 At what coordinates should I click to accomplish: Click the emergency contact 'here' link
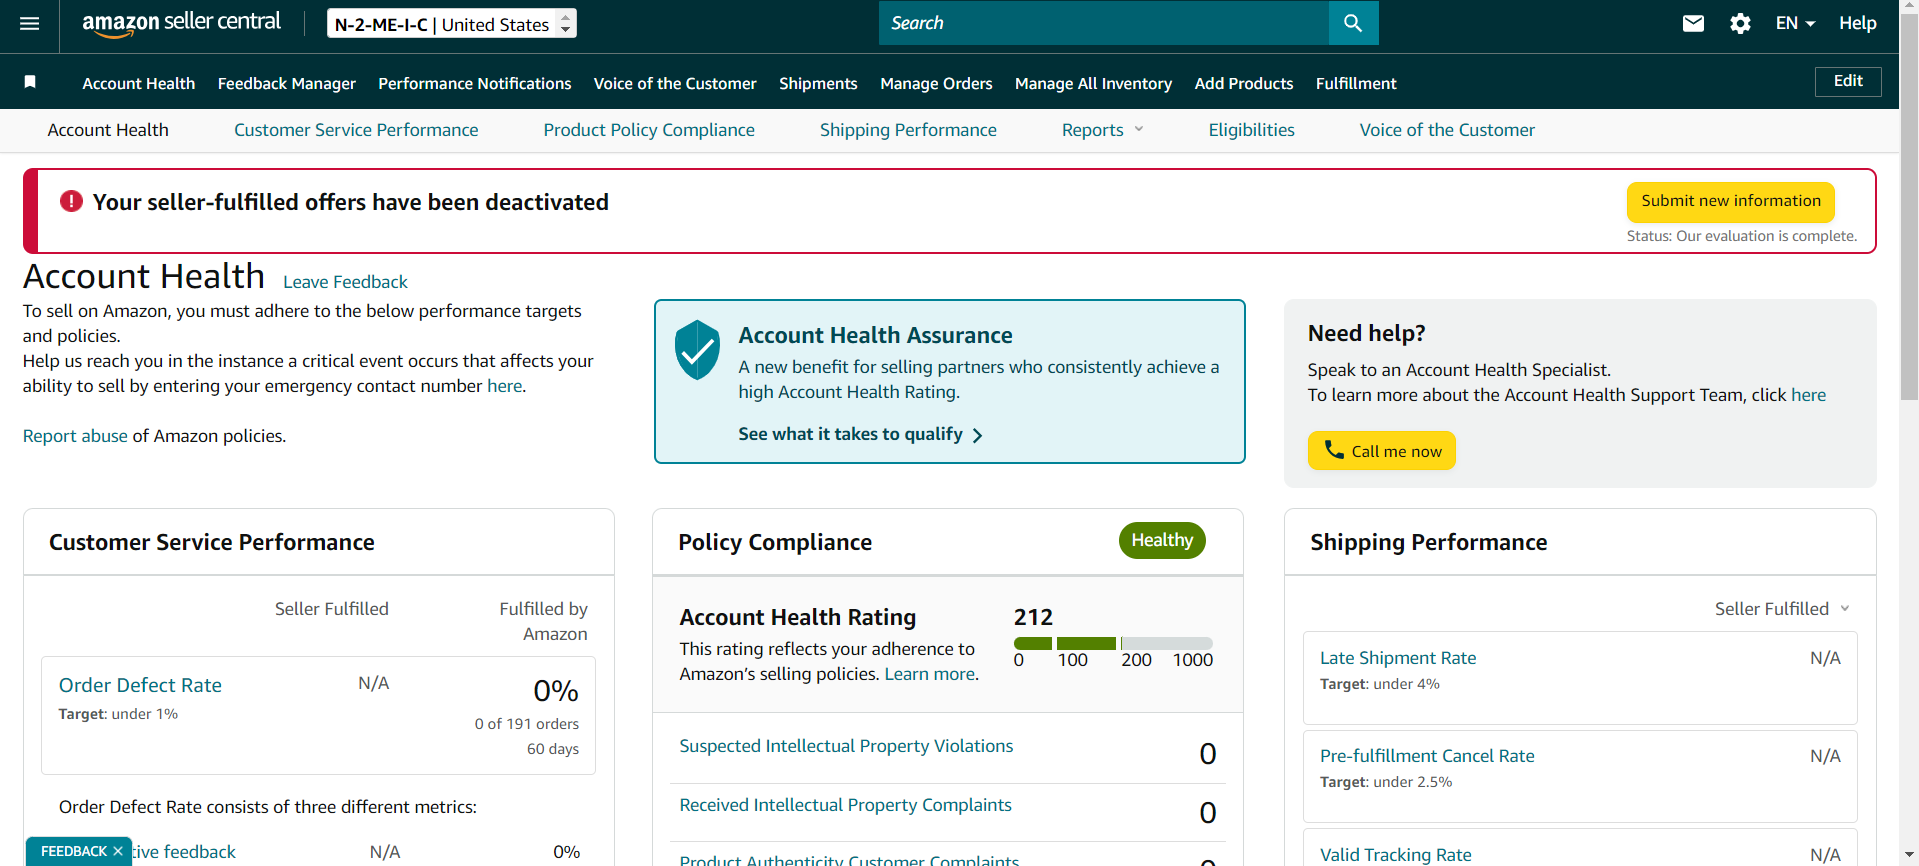point(505,386)
